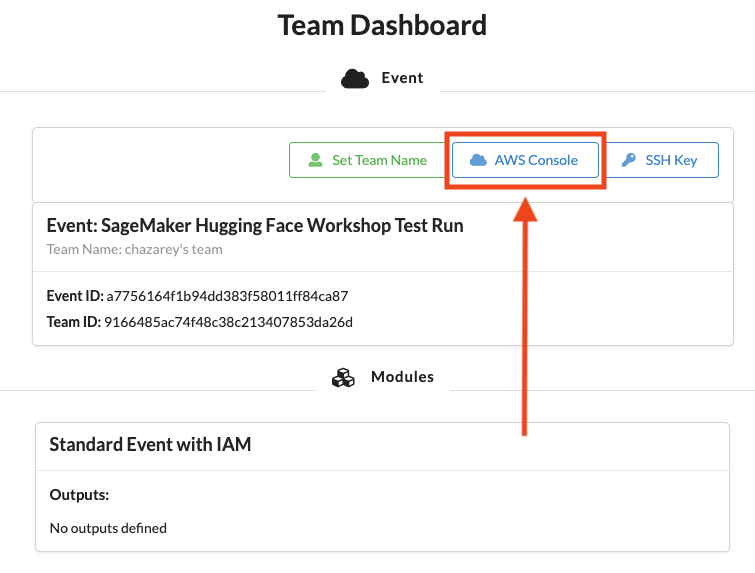
Task: Select the Event ID value string
Action: [227, 296]
